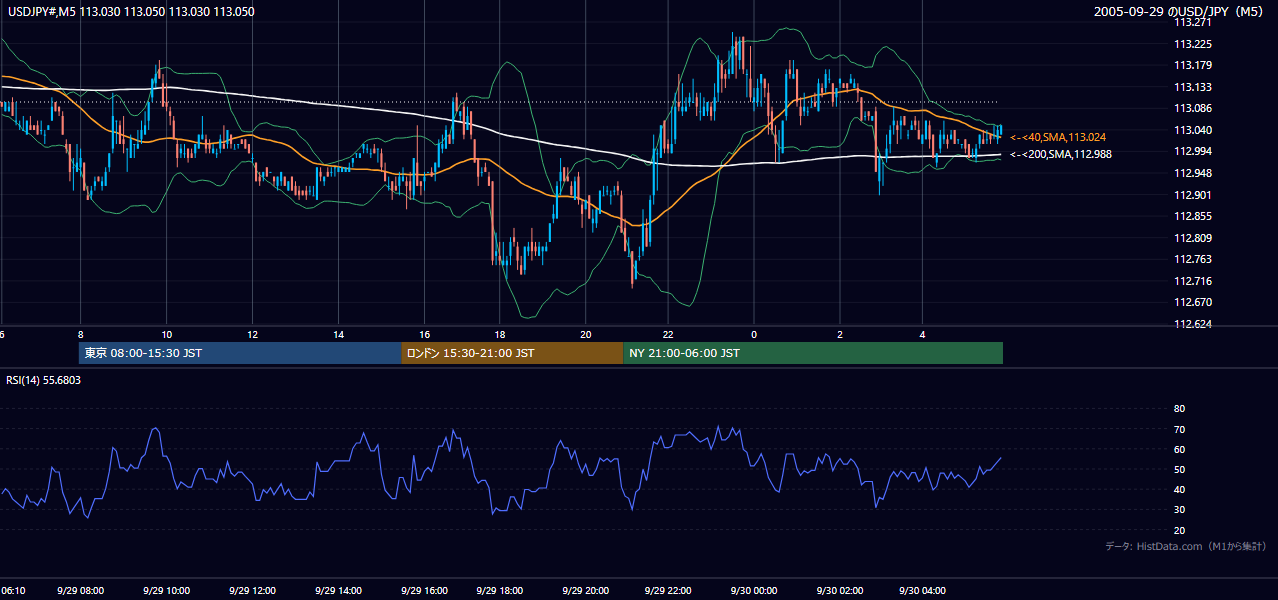Screen dimensions: 1278x600
Task: Click hour tick label 8 under price chart
Action: point(80,334)
